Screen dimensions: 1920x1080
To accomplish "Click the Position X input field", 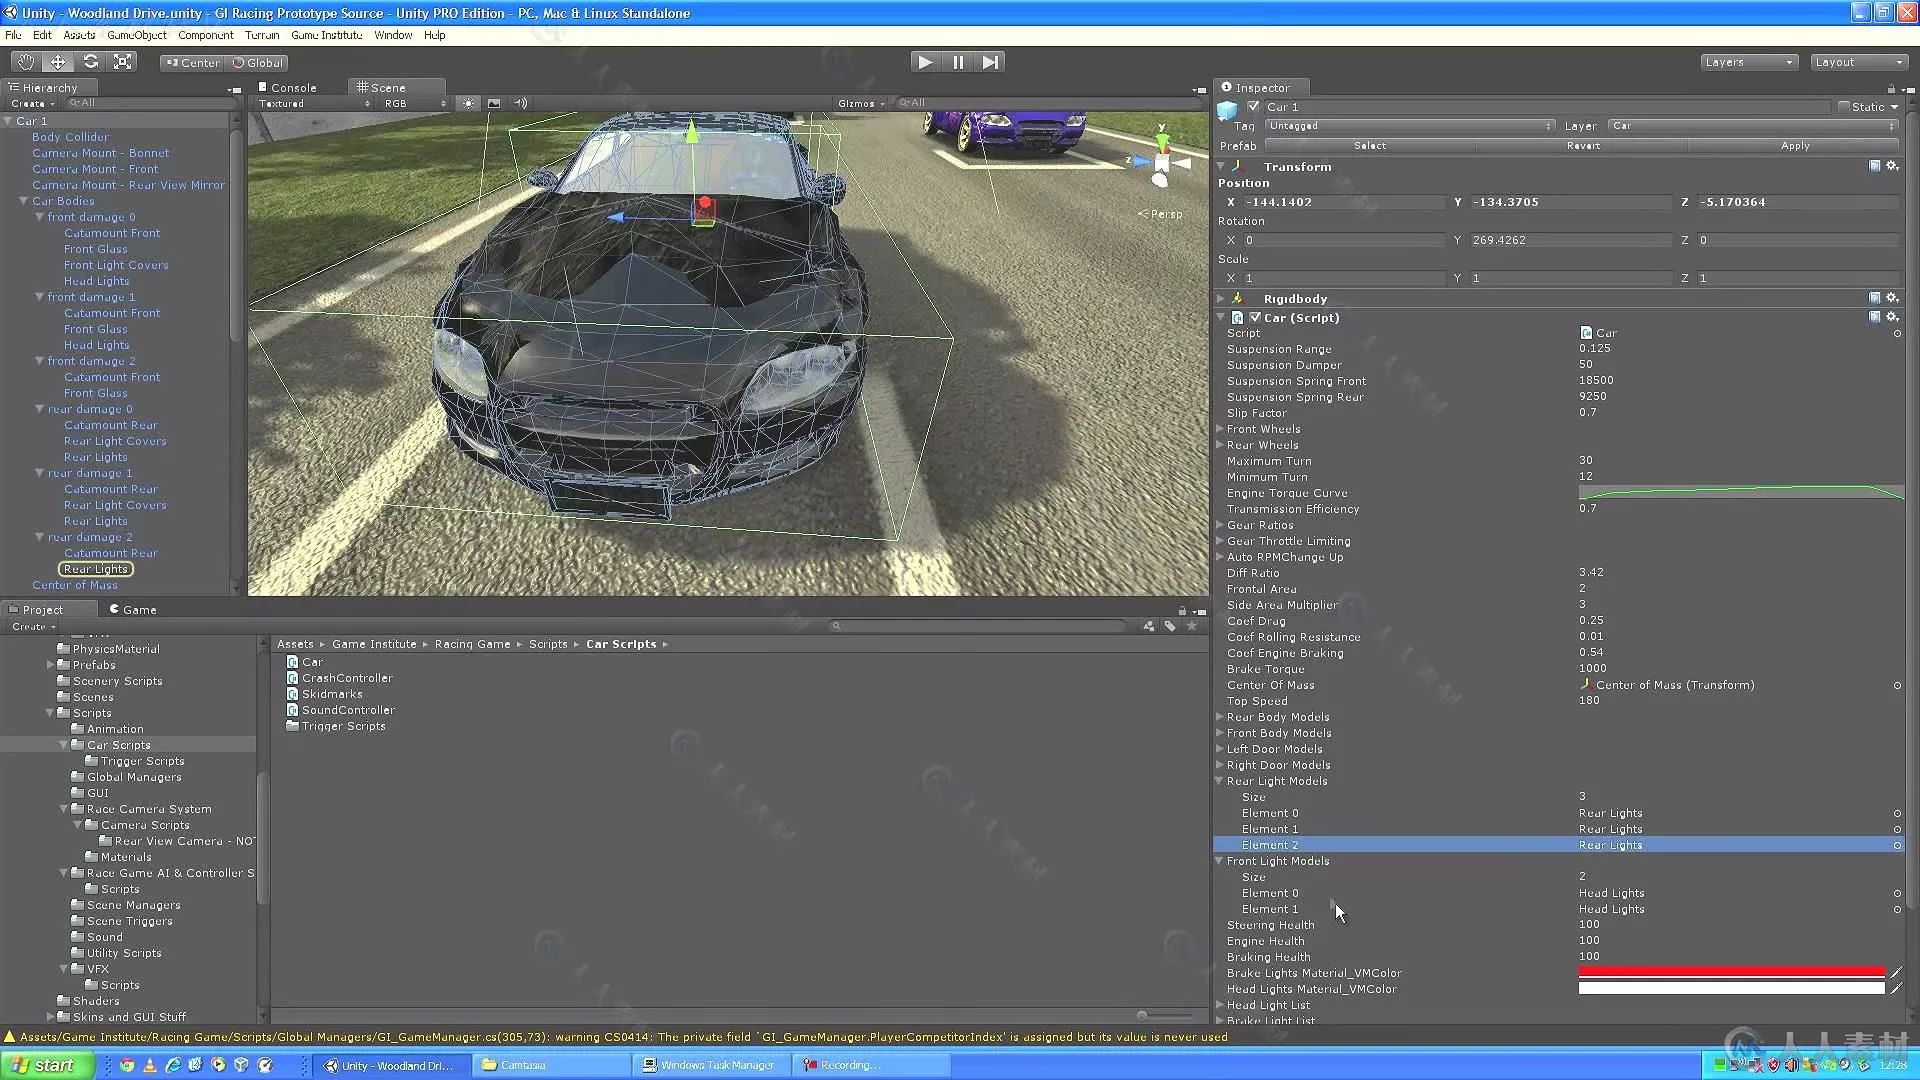I will (1344, 202).
